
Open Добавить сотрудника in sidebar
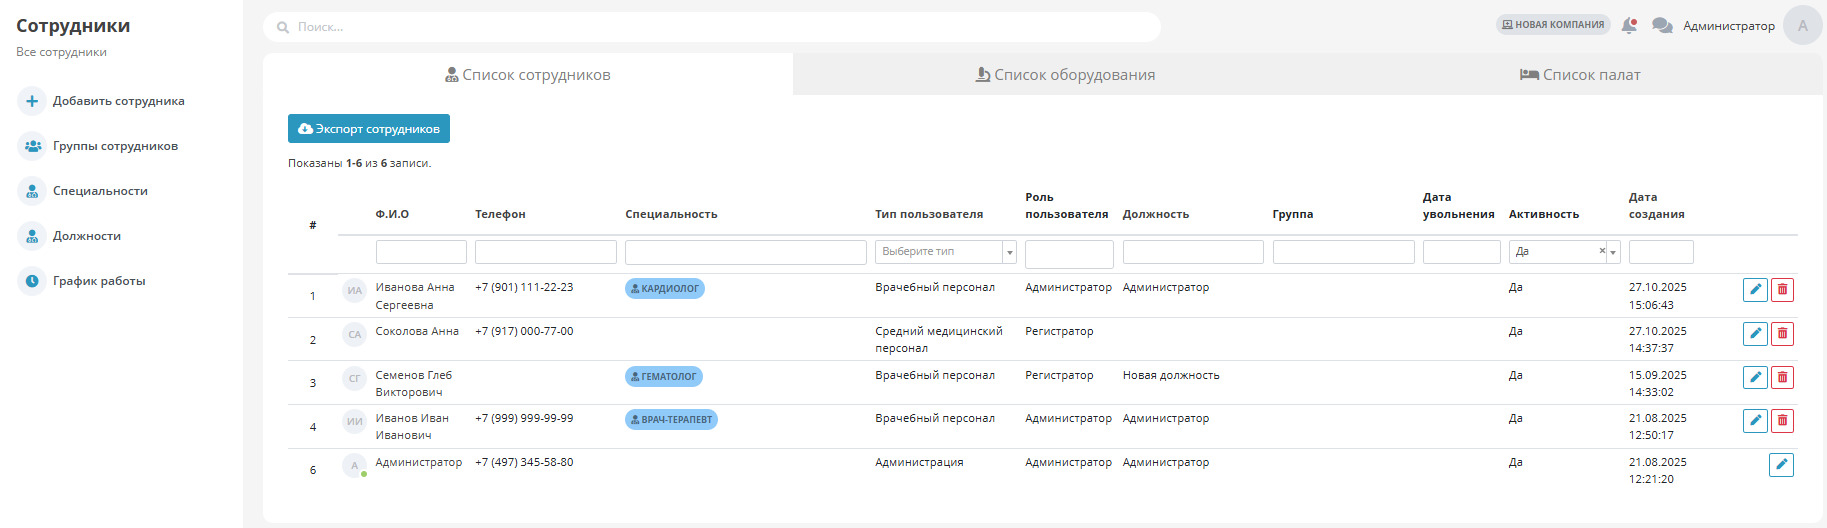click(x=118, y=101)
